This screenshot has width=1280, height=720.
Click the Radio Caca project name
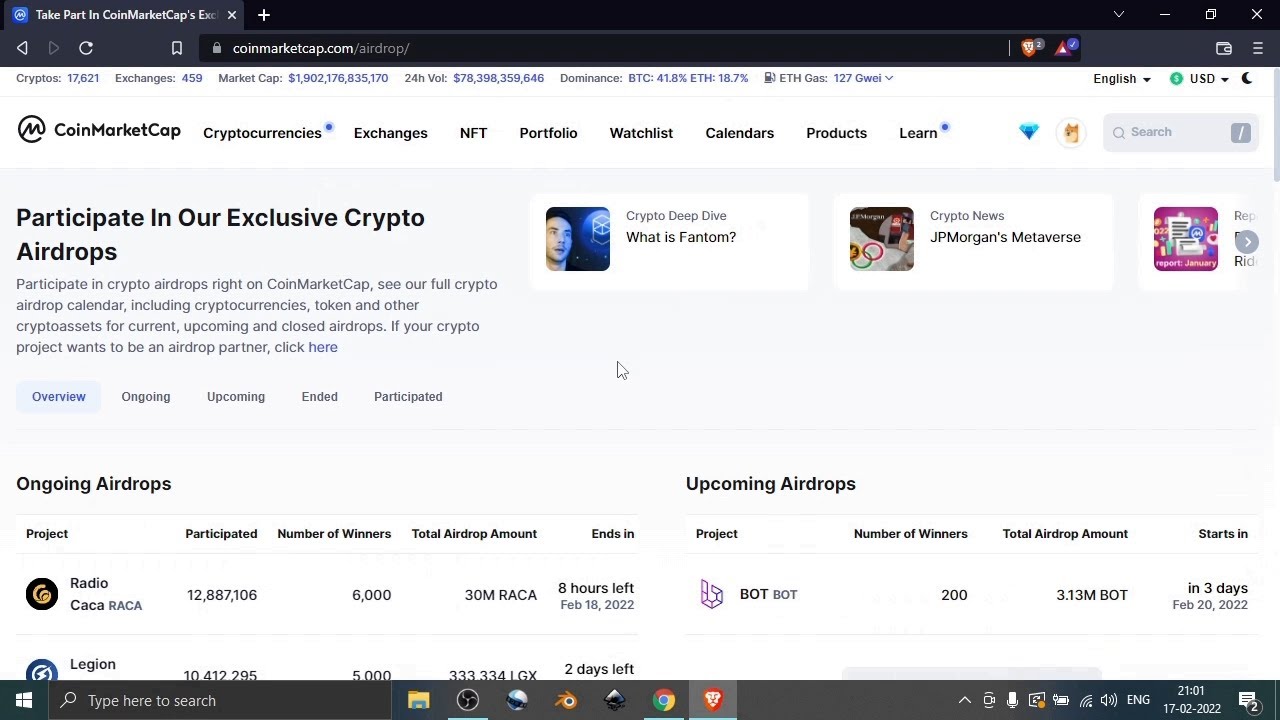[x=106, y=594]
